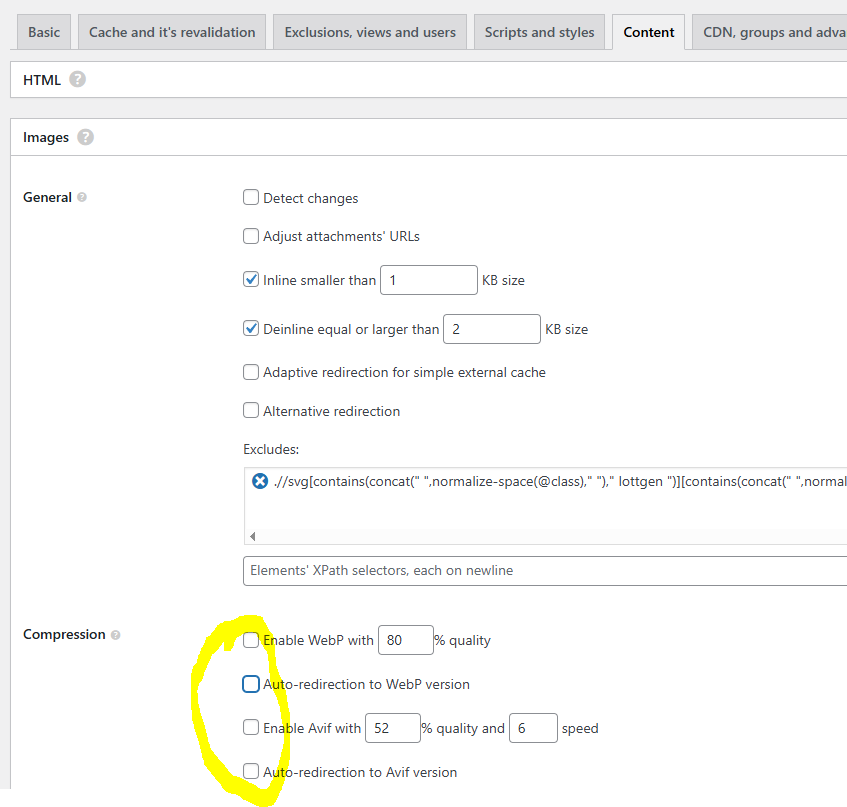847x807 pixels.
Task: Click the help icon next to HTML
Action: click(x=77, y=80)
